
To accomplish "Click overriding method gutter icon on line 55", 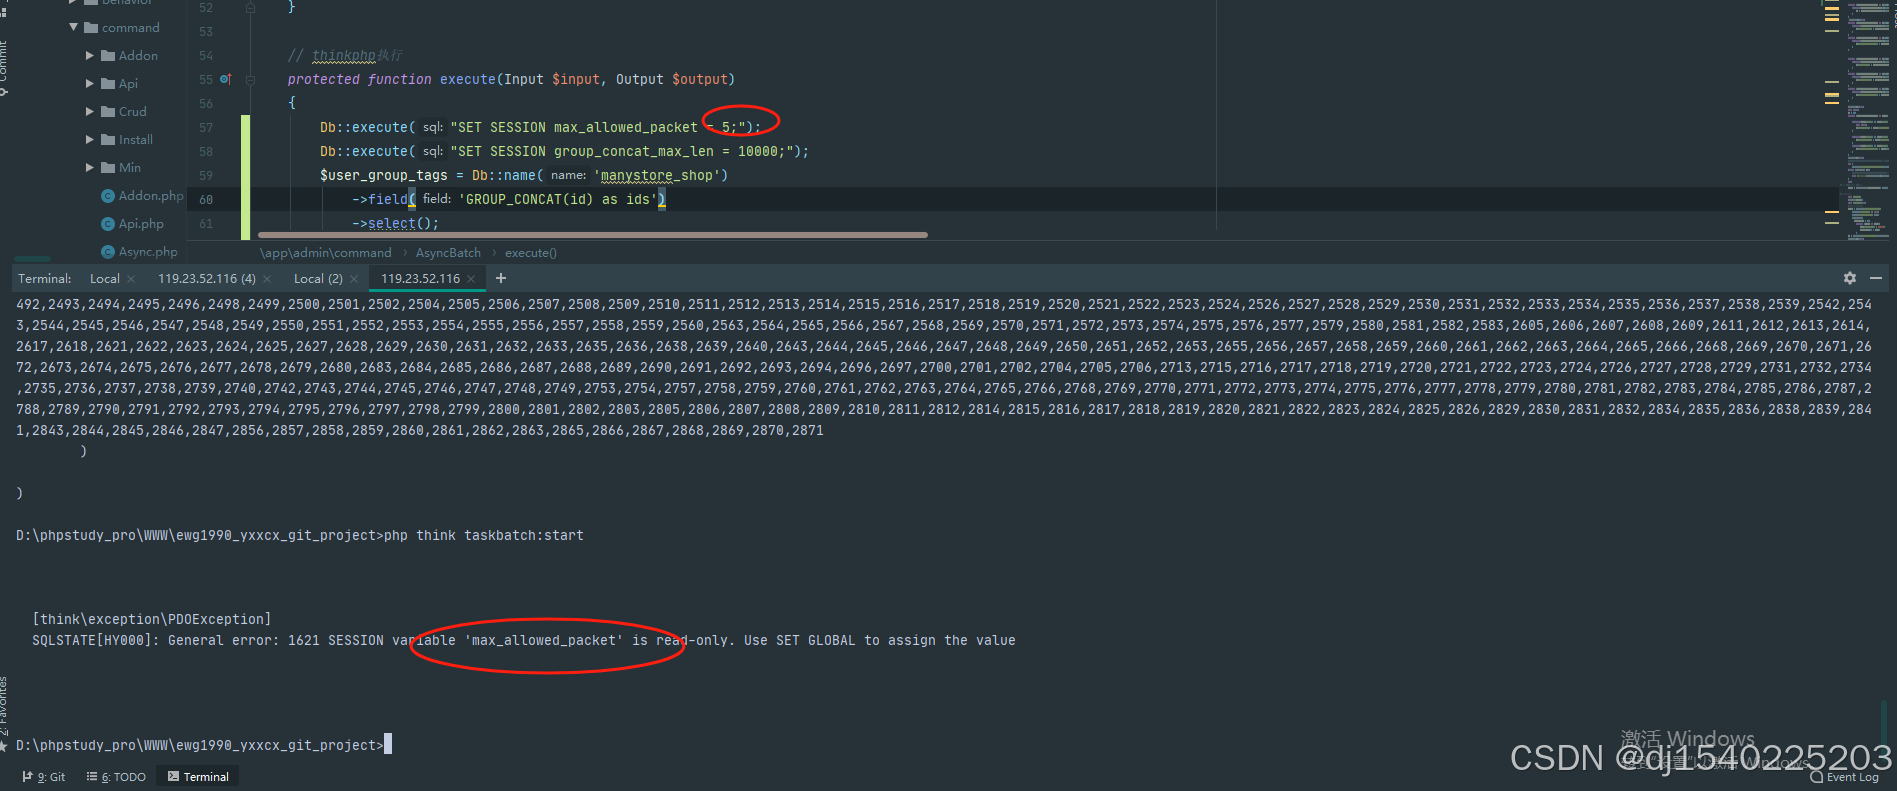I will click(x=226, y=79).
